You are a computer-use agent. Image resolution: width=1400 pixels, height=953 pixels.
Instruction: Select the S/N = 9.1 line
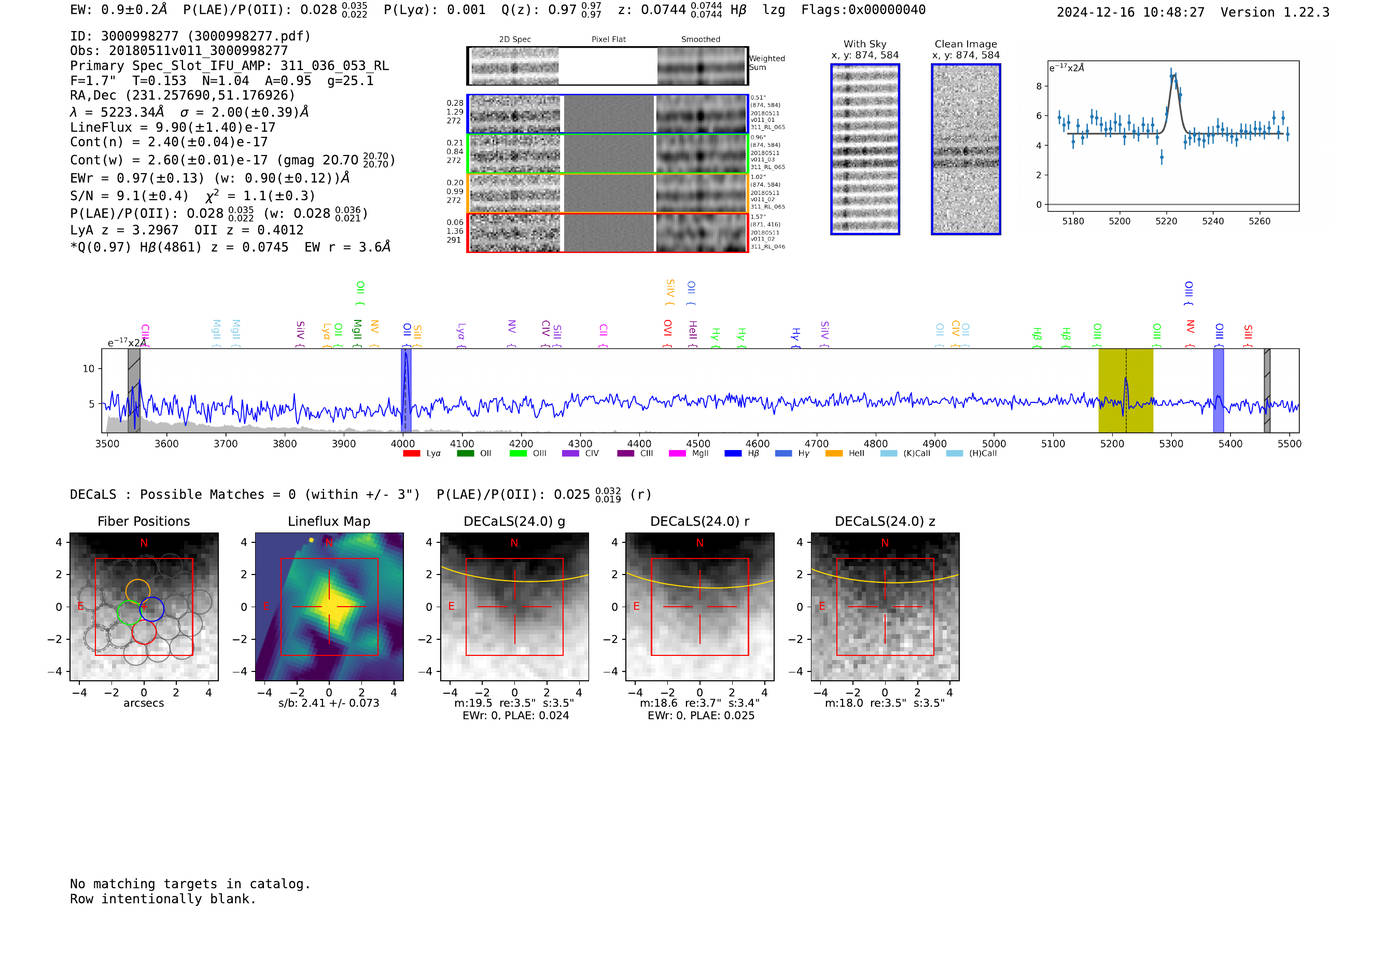(193, 196)
